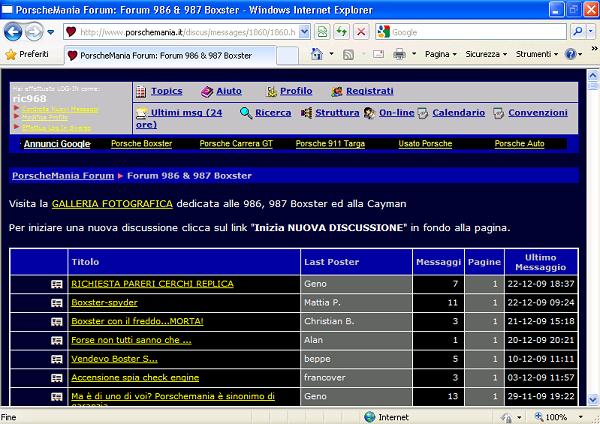Click the Calendario icon
This screenshot has height=424, width=600.
[x=422, y=113]
